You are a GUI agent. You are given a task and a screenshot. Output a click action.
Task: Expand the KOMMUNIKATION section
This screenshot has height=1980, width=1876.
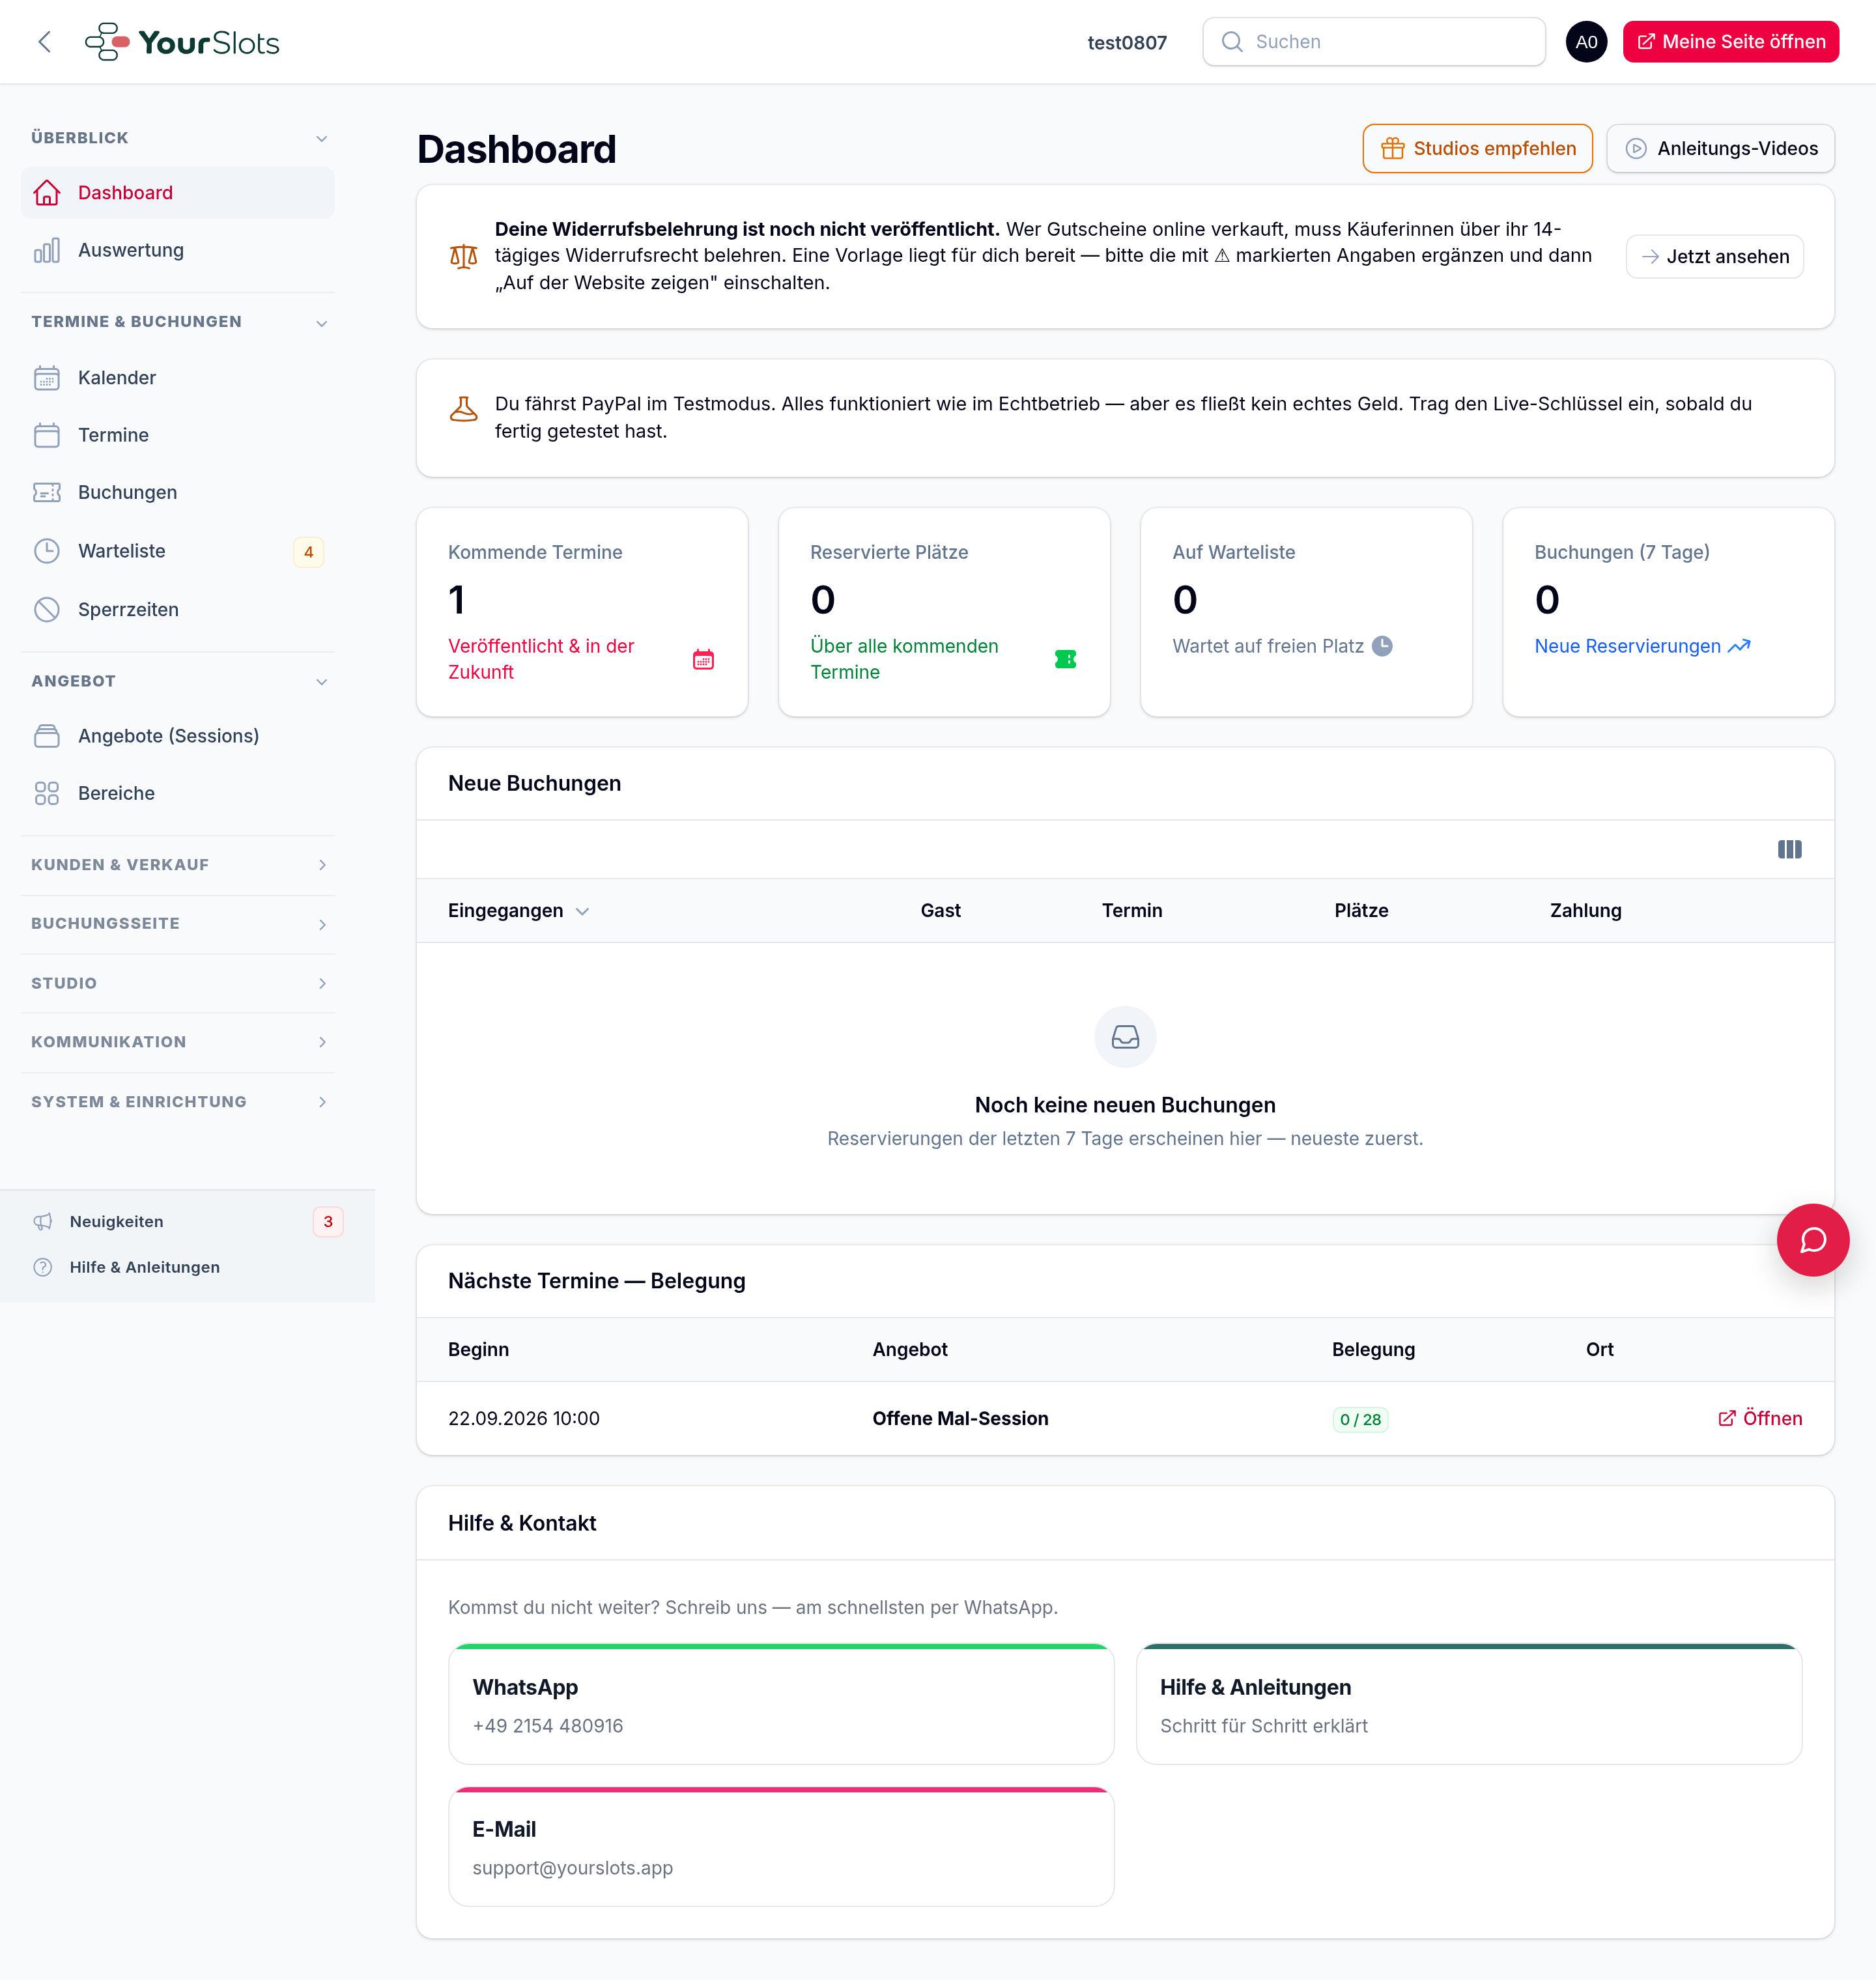[x=178, y=1041]
